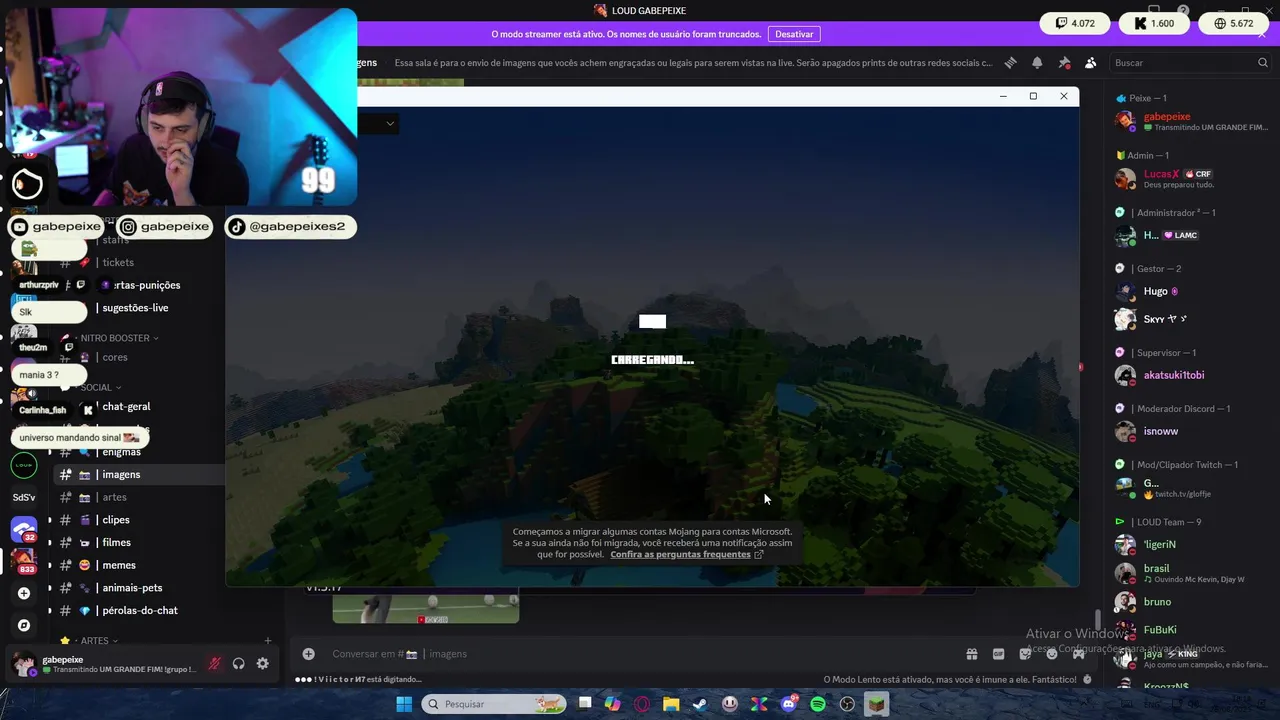Viewport: 1280px width, 720px height.
Task: Open the emoji picker
Action: point(1052,654)
